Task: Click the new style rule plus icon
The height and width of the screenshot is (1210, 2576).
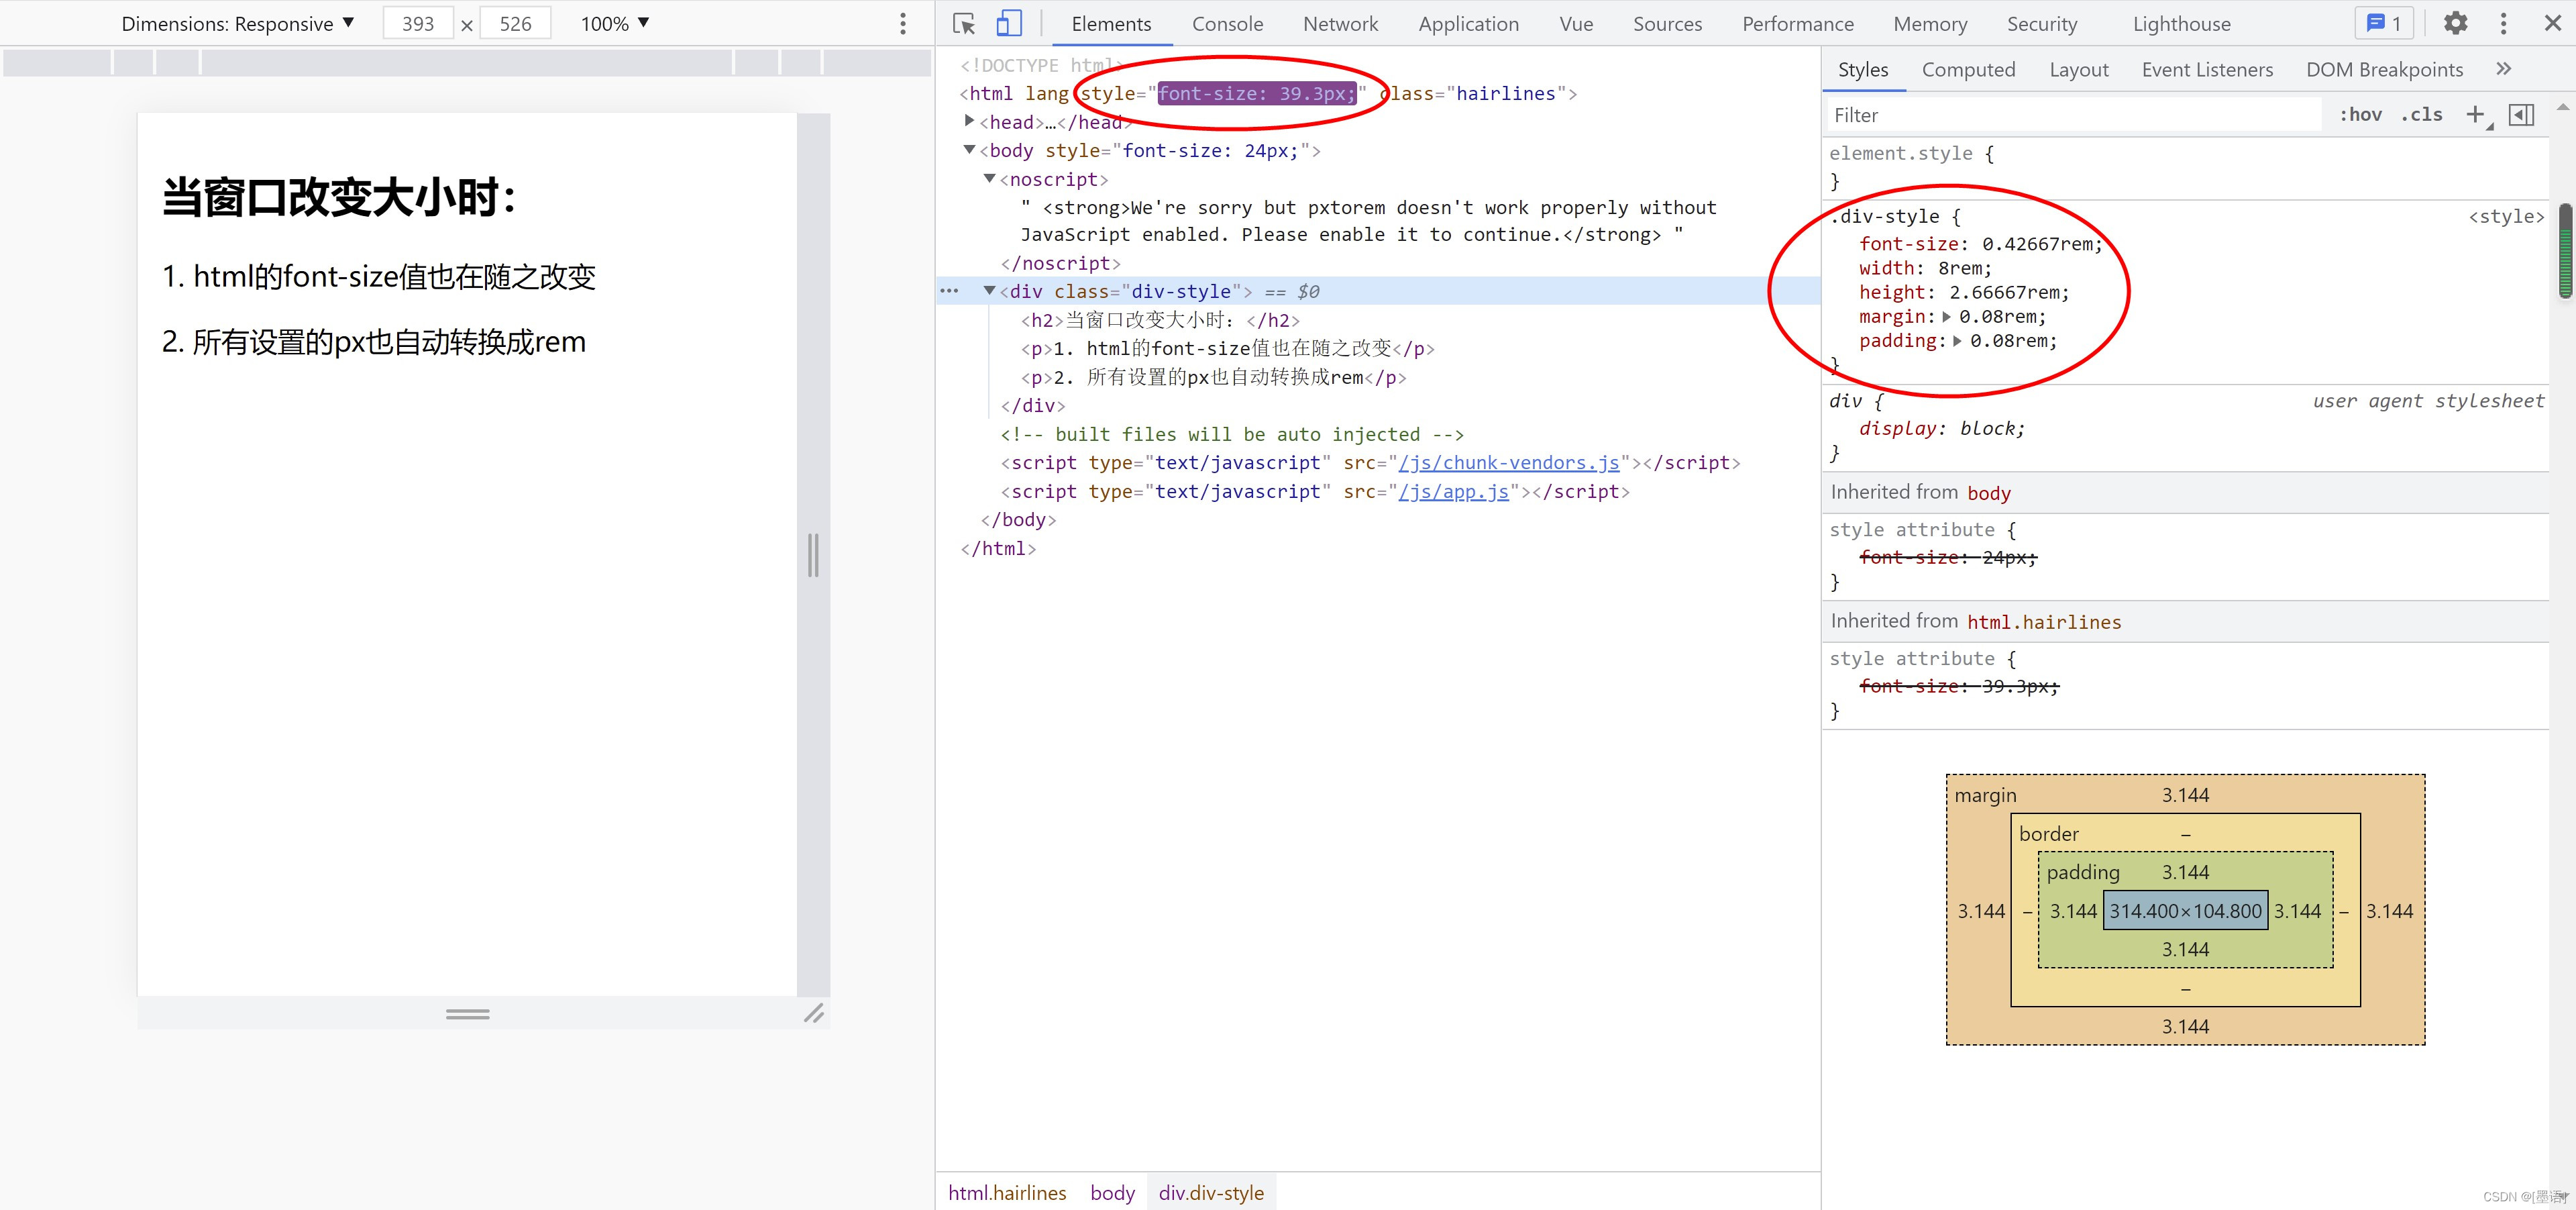Action: coord(2477,115)
